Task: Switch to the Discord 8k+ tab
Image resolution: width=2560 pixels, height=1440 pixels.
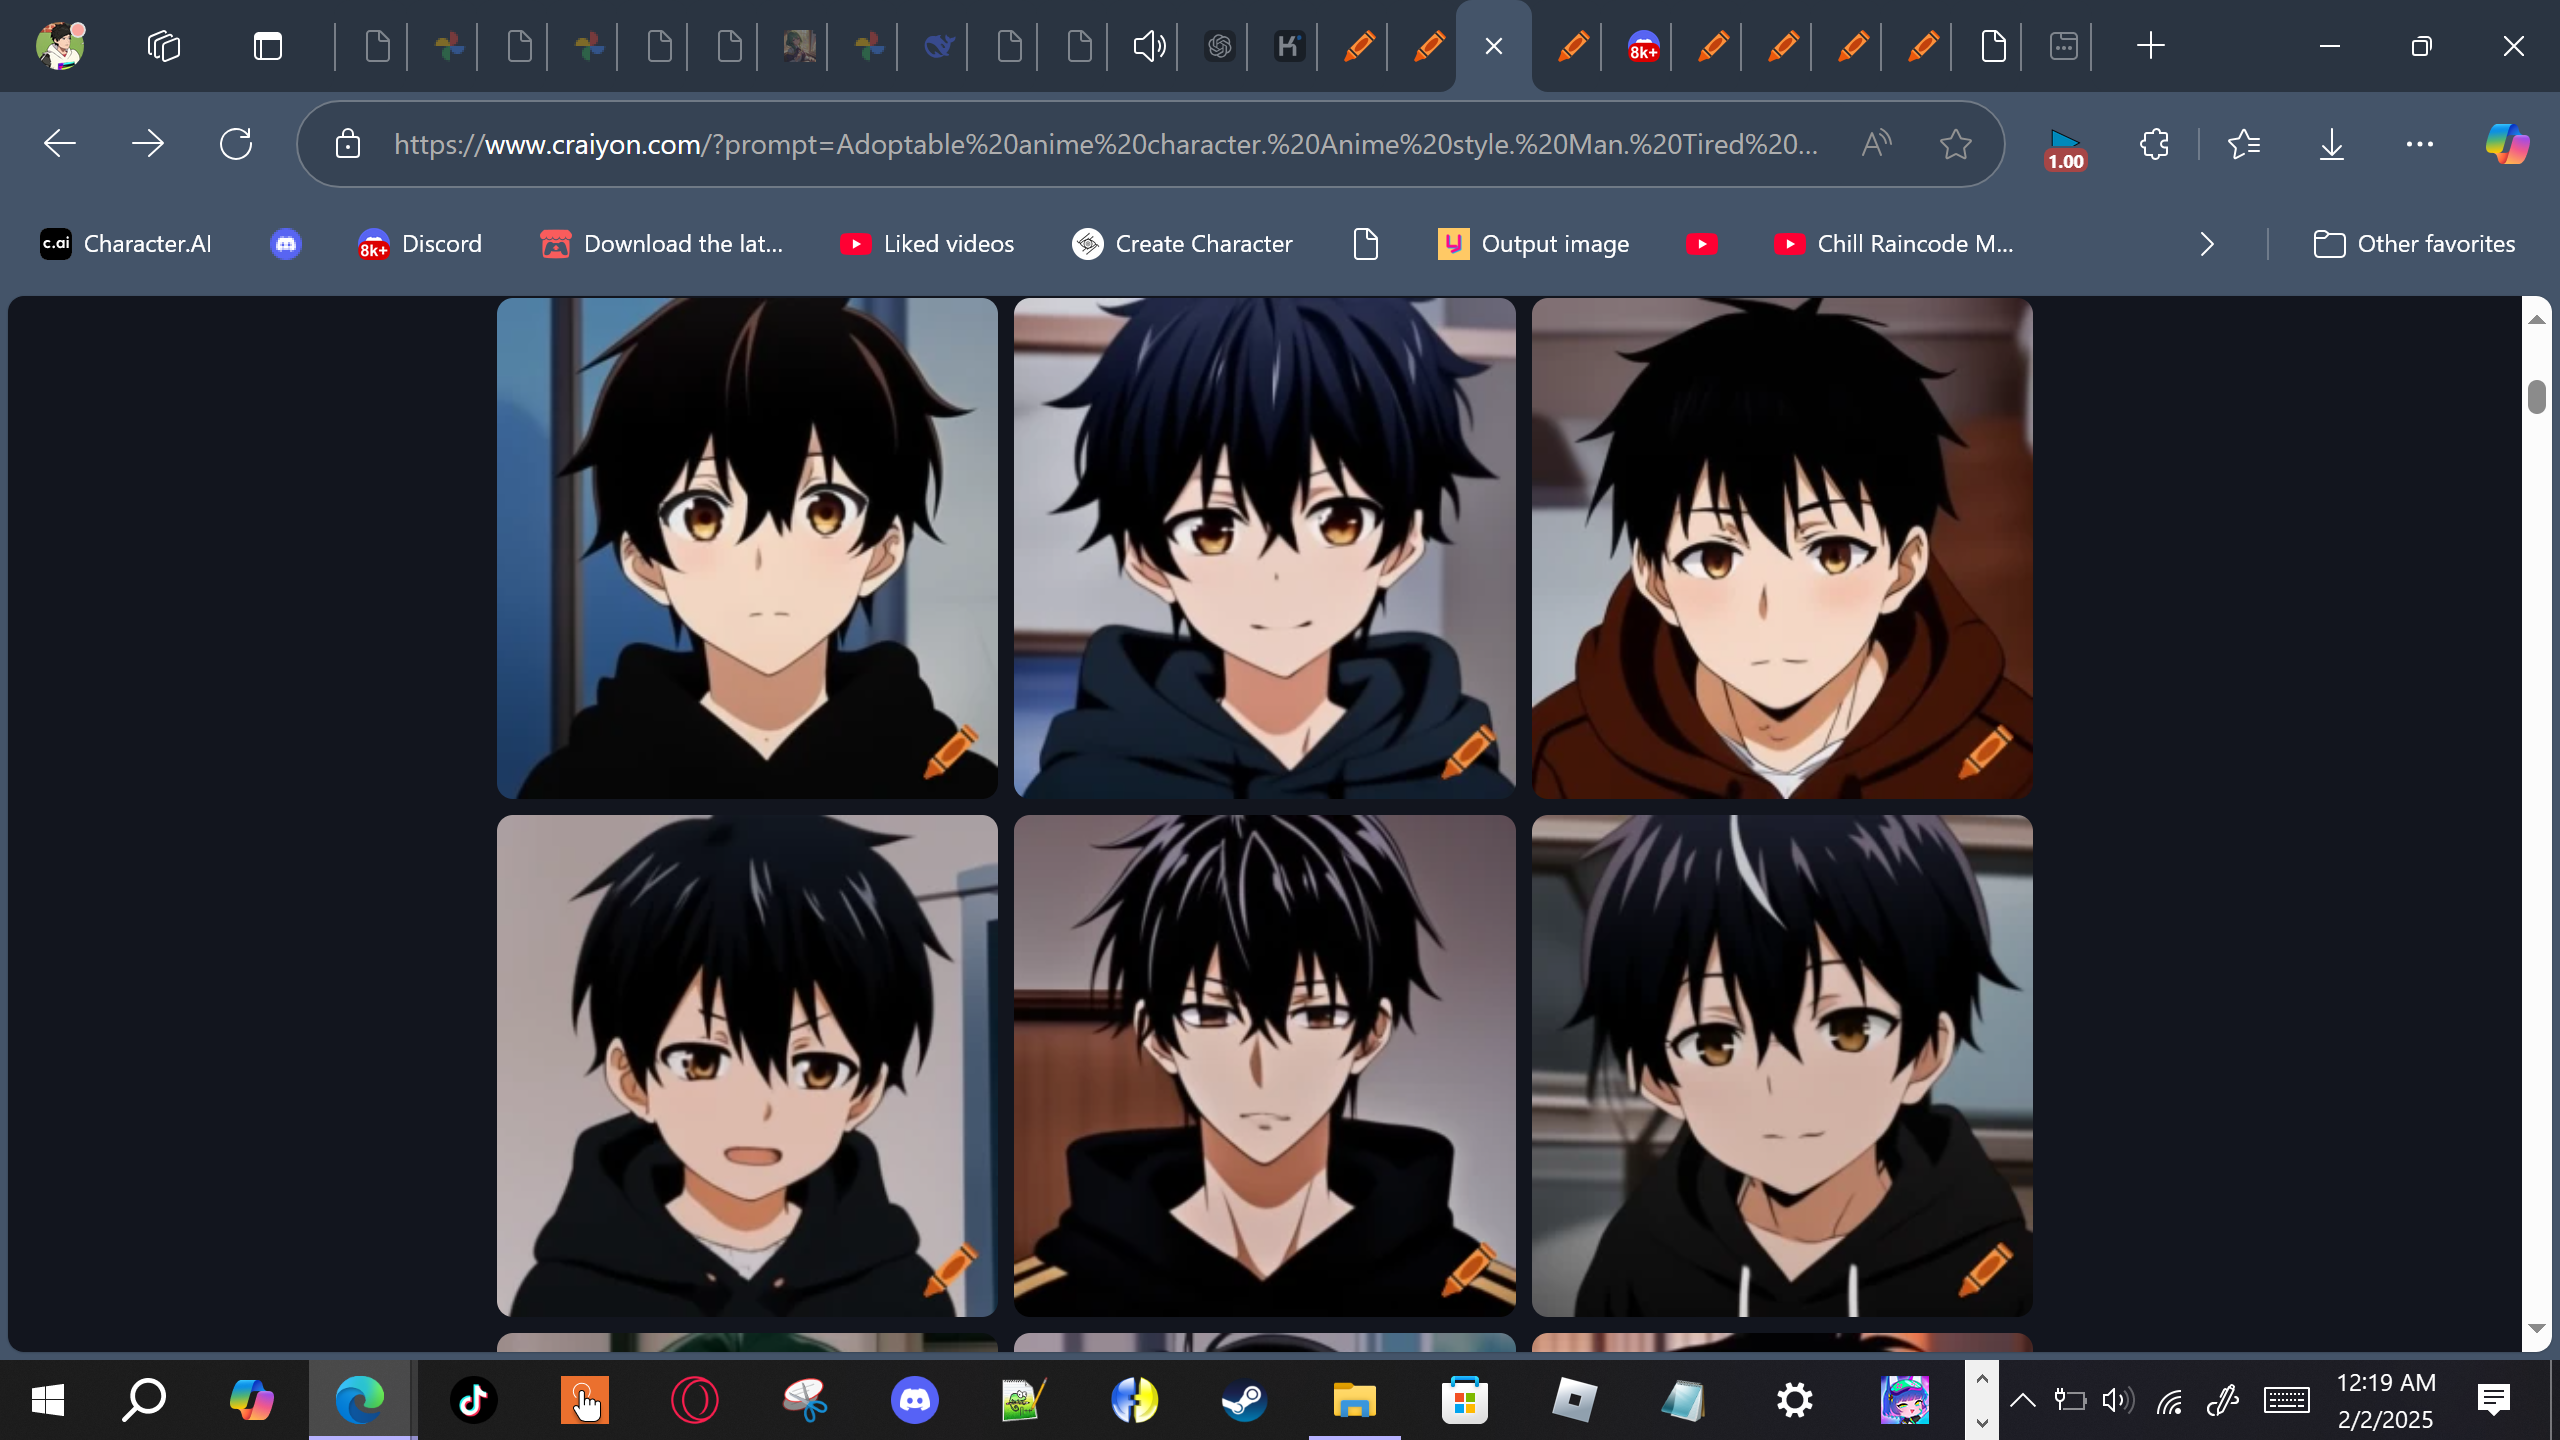Action: pyautogui.click(x=1643, y=46)
